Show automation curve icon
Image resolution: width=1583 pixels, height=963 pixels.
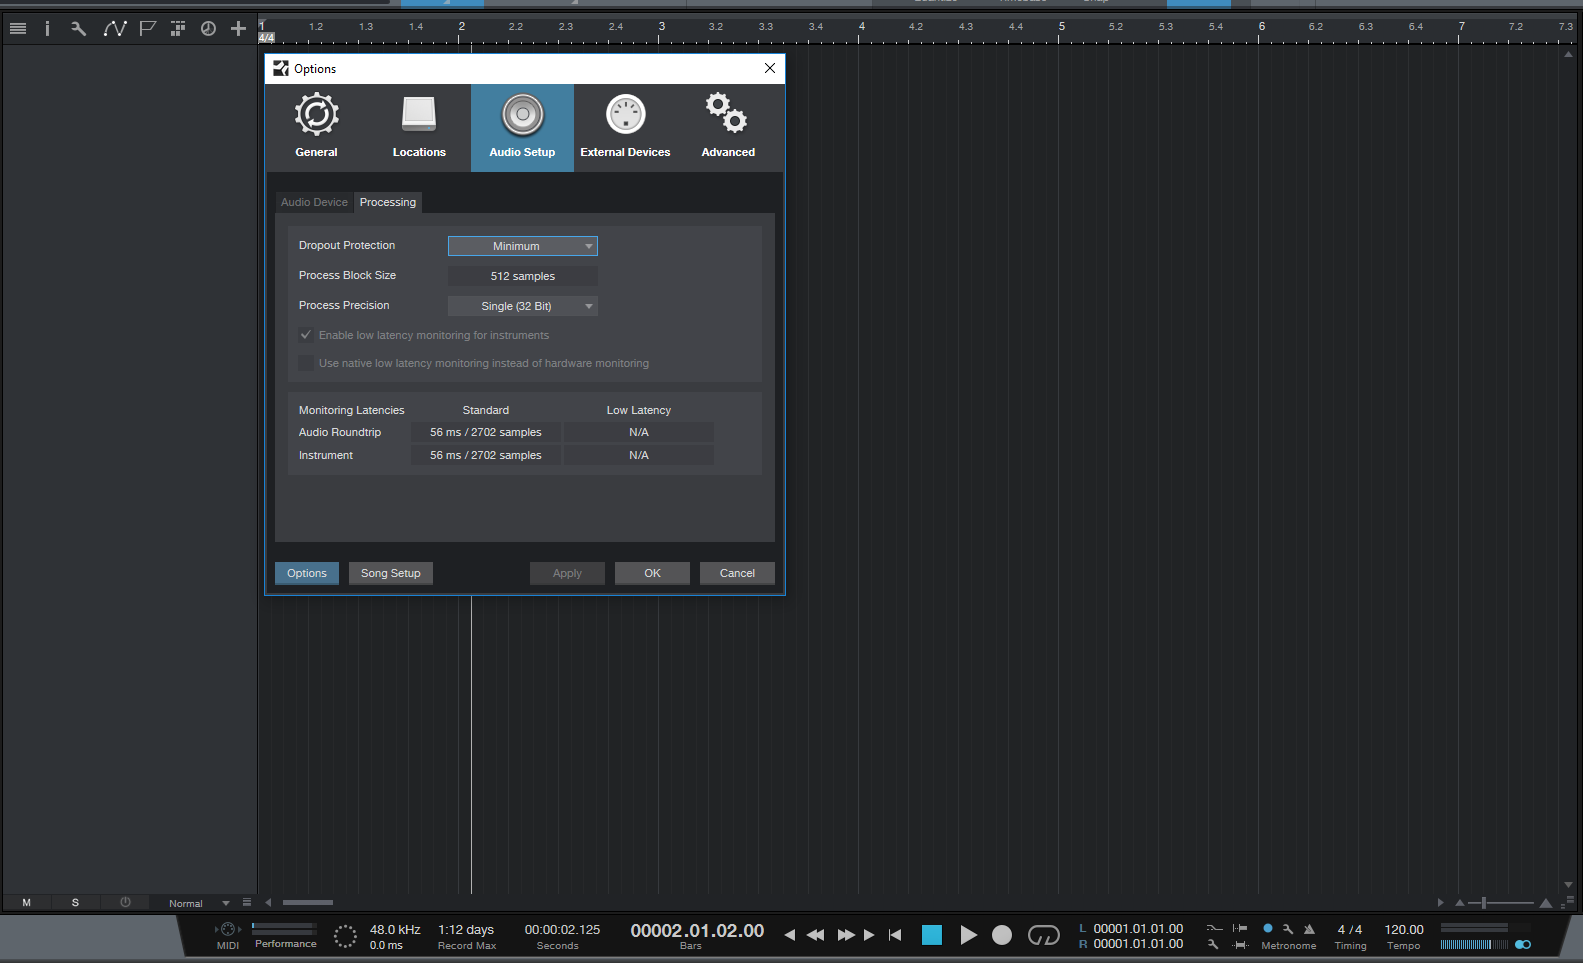click(x=115, y=29)
